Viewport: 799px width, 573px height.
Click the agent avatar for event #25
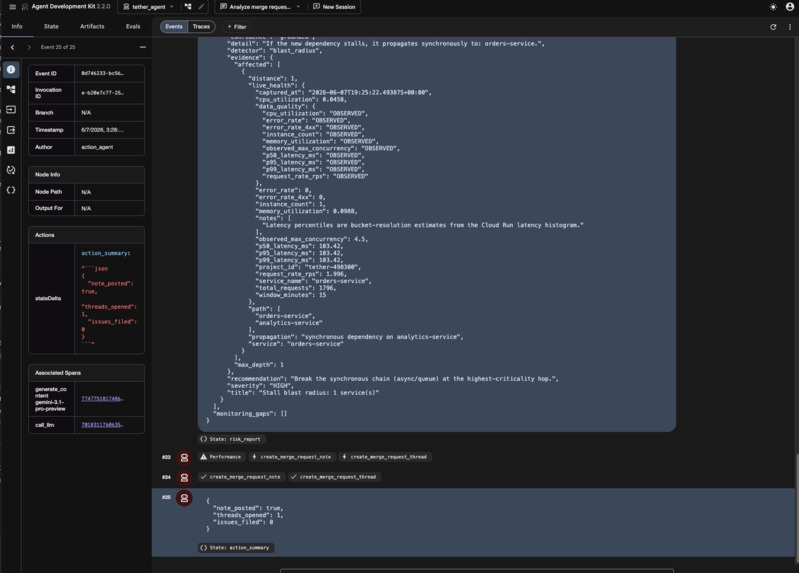click(184, 498)
